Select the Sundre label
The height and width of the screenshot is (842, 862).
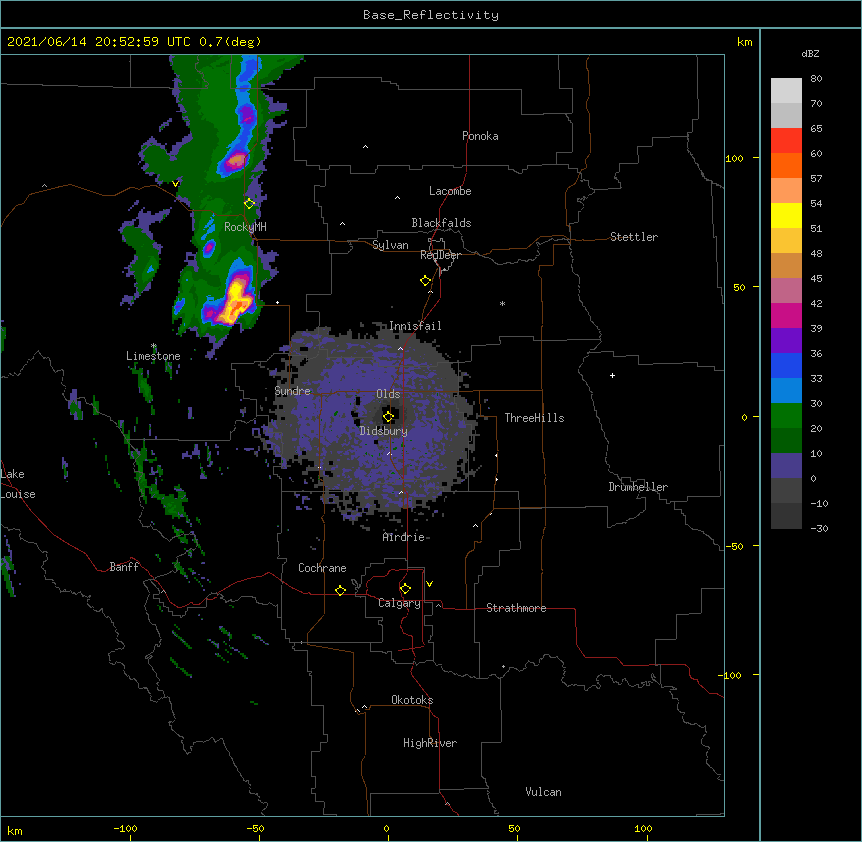pos(292,391)
